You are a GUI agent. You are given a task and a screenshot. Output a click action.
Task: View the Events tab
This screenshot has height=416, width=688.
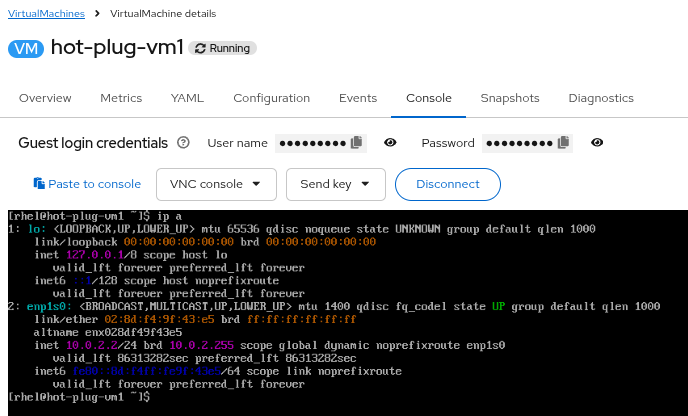pyautogui.click(x=358, y=98)
